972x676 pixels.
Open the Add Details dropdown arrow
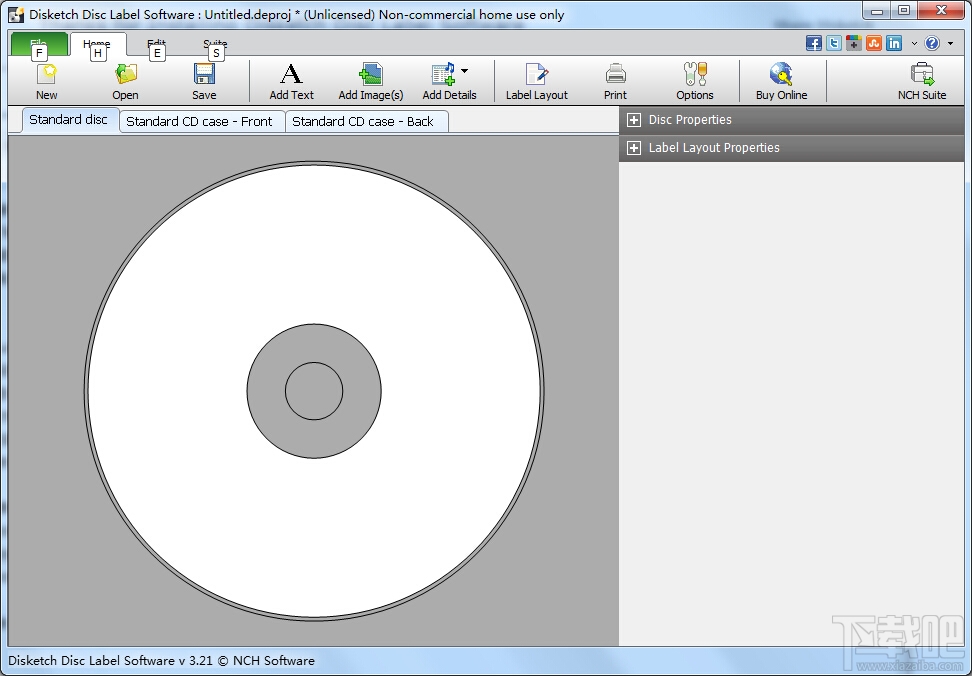tap(464, 71)
